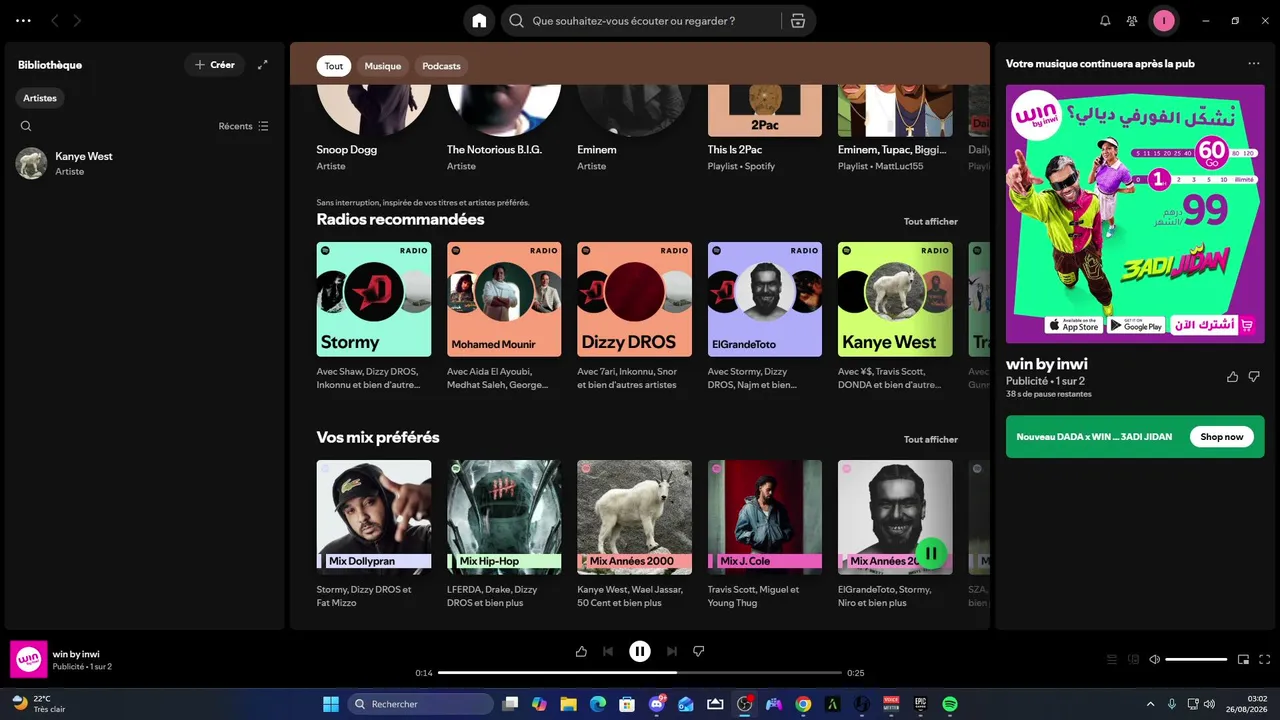Pause playback in the player bar
Screen dimensions: 1280x720
(640, 651)
